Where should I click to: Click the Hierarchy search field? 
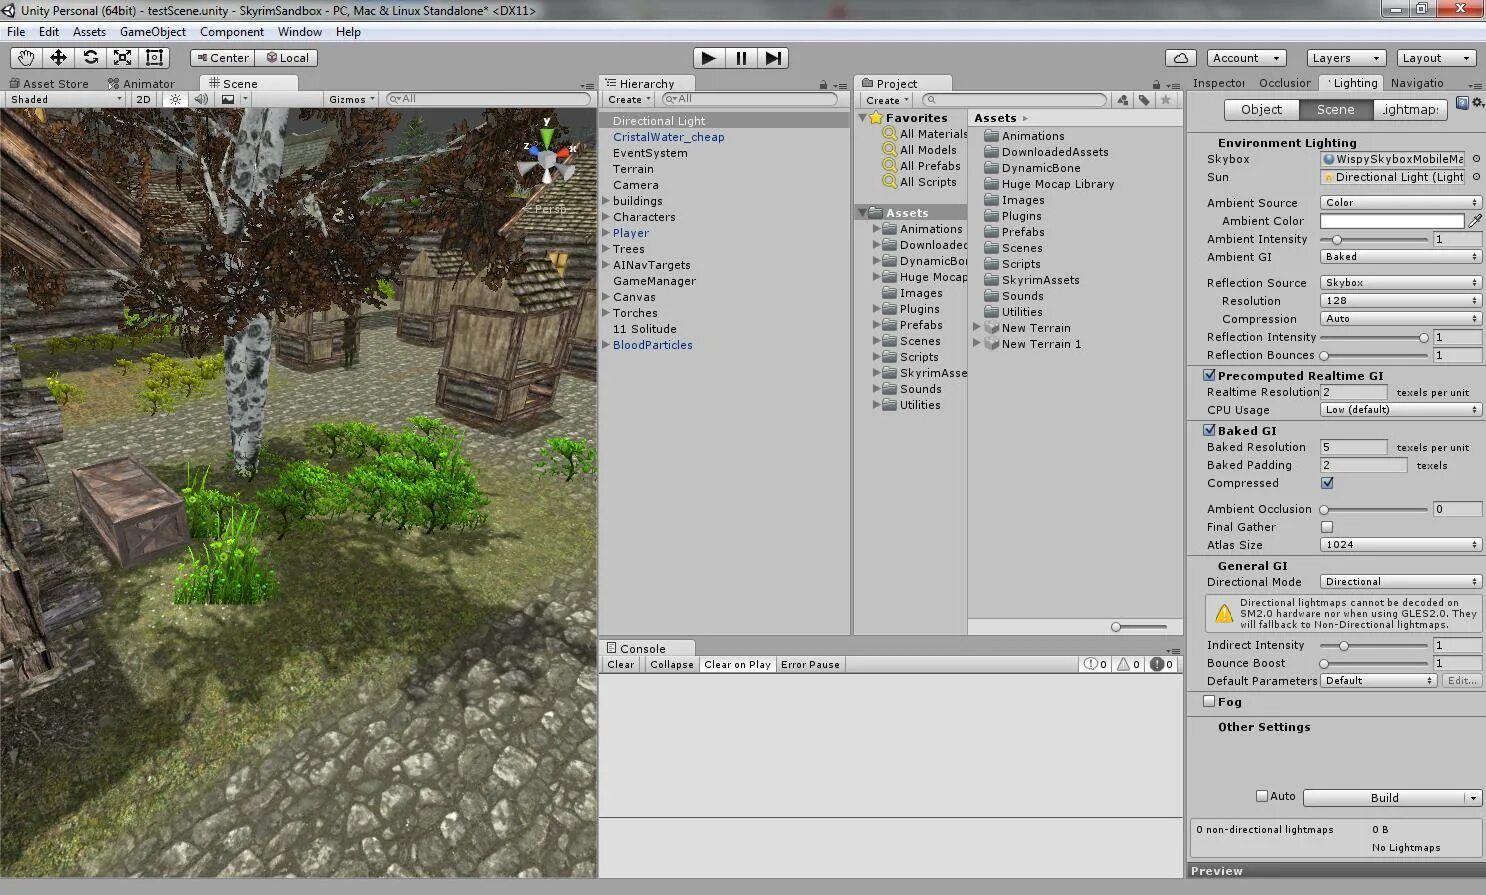click(x=749, y=99)
